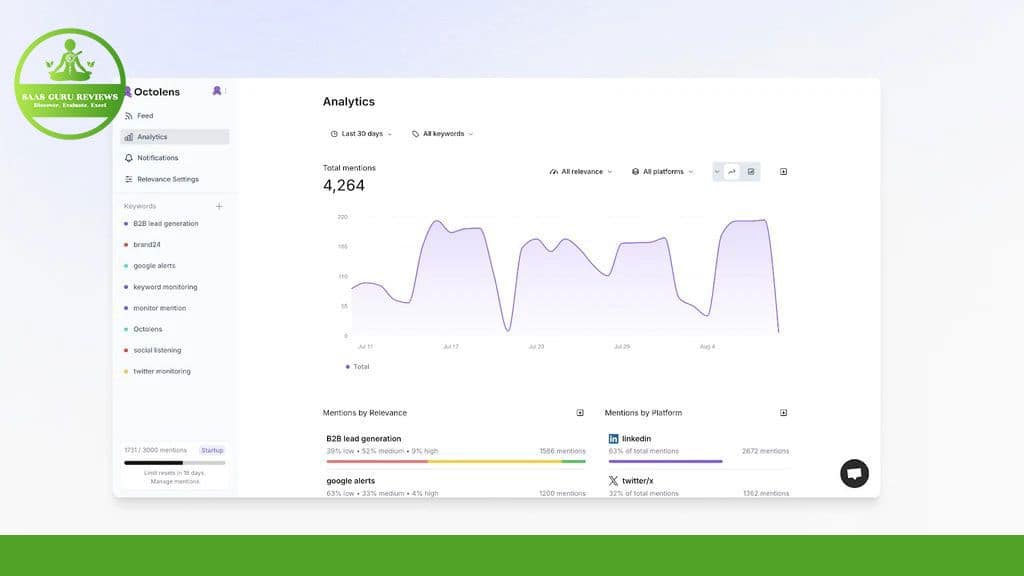
Task: Add a keyword with the plus icon
Action: (219, 206)
